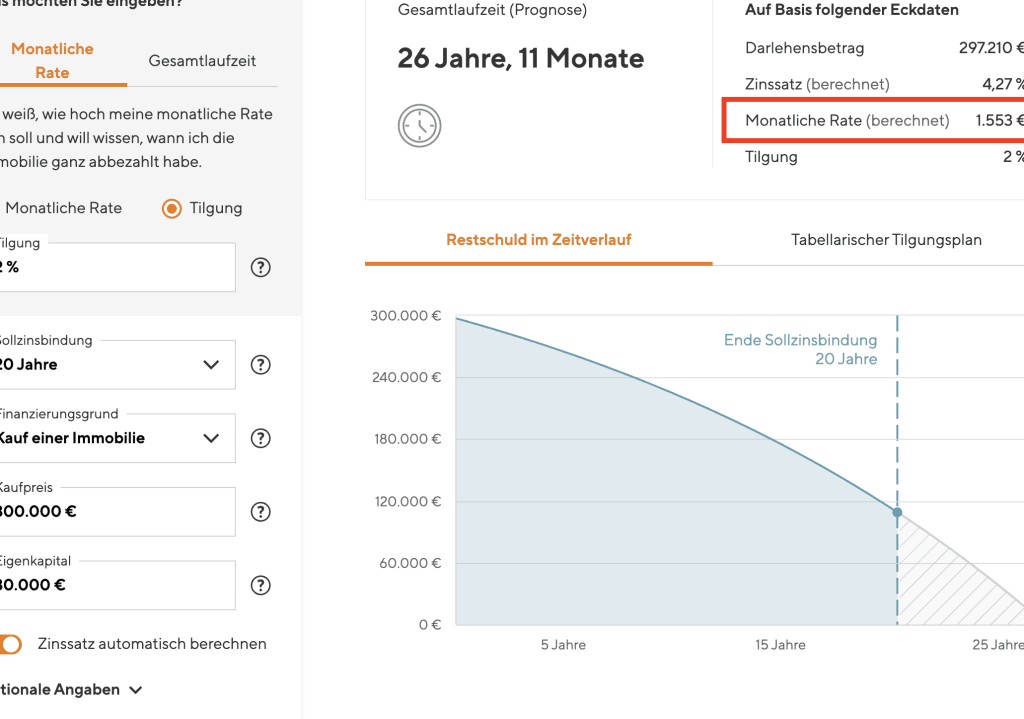Expand the optionale Angaben section
This screenshot has width=1024, height=719.
click(x=70, y=689)
